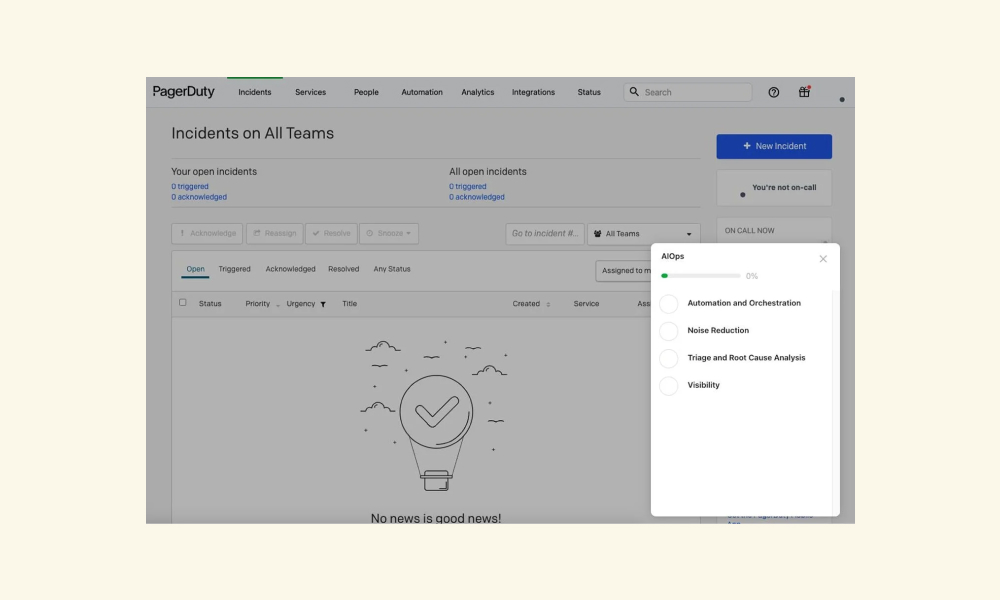Click the Go to incident # field
The width and height of the screenshot is (1000, 600).
click(545, 233)
